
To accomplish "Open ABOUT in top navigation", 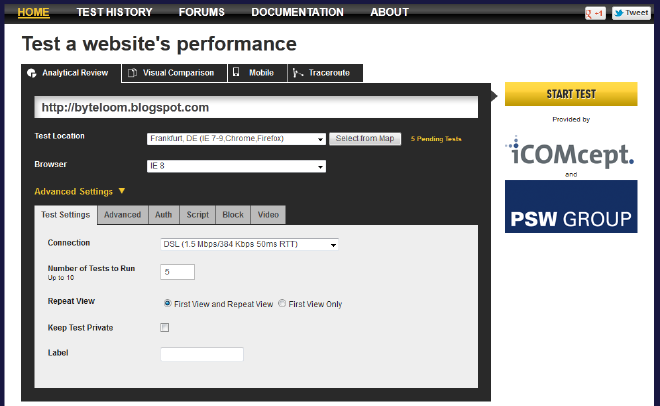I will [x=389, y=12].
